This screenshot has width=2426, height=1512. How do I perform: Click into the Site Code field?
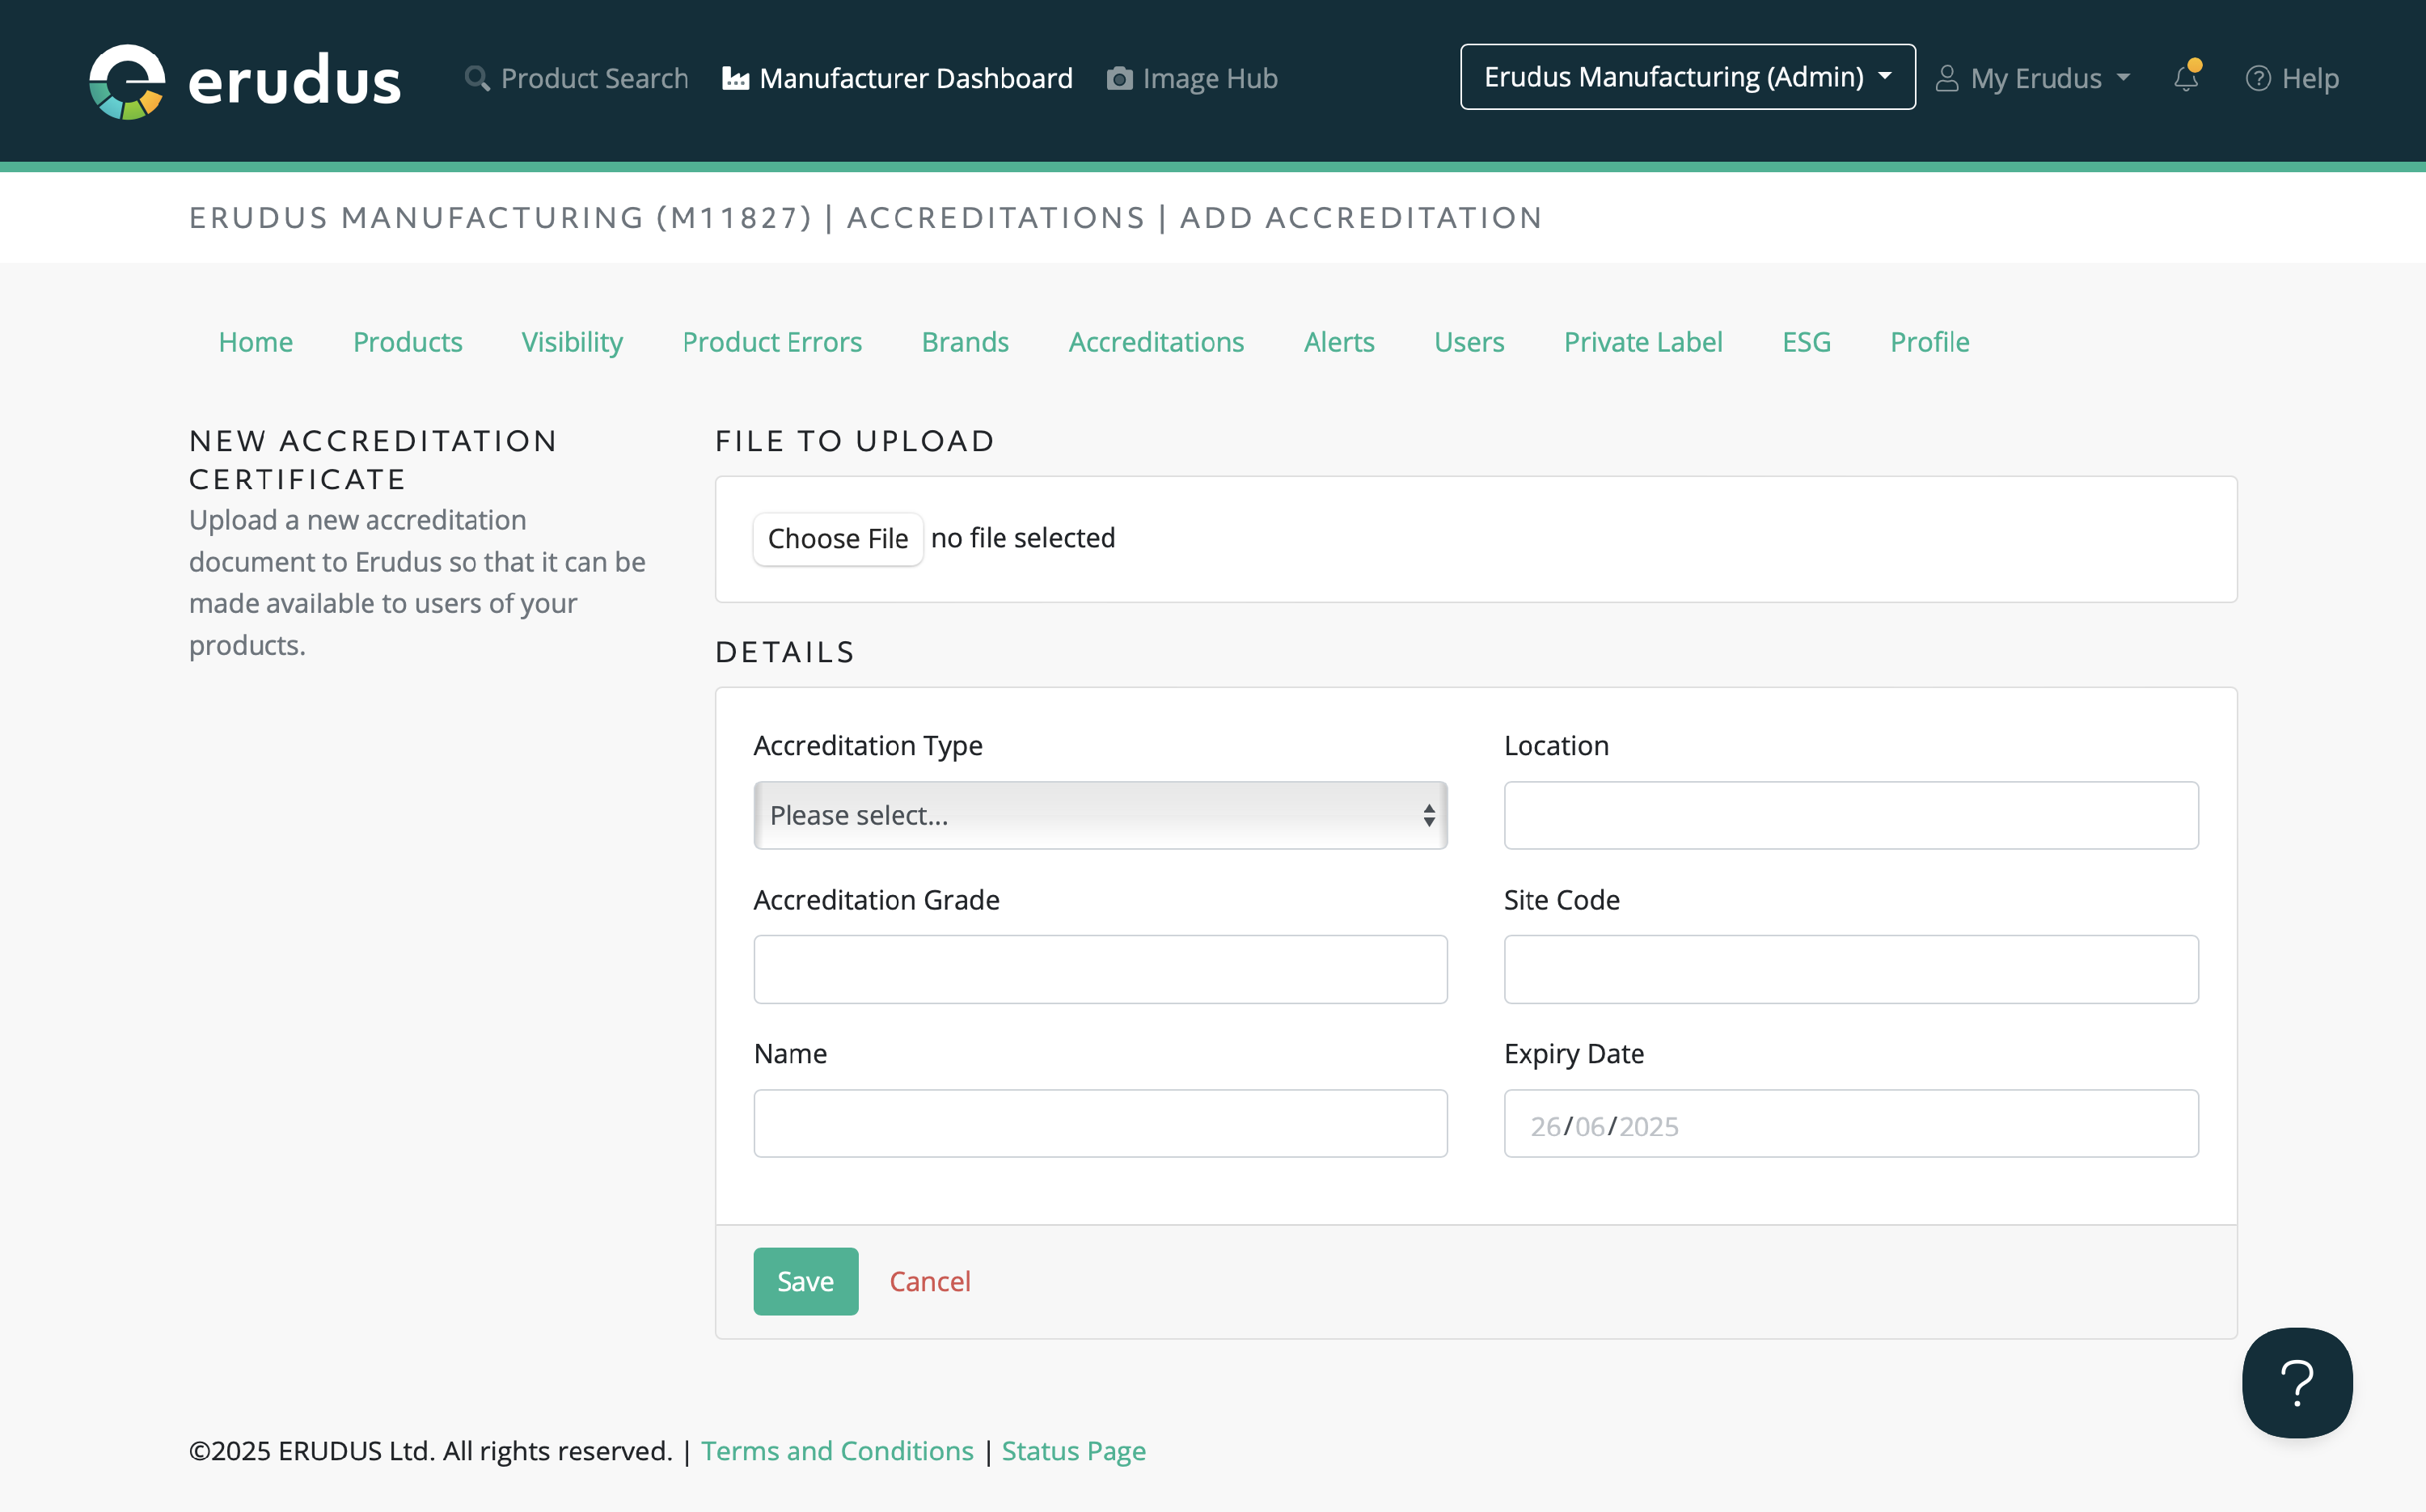[x=1850, y=969]
